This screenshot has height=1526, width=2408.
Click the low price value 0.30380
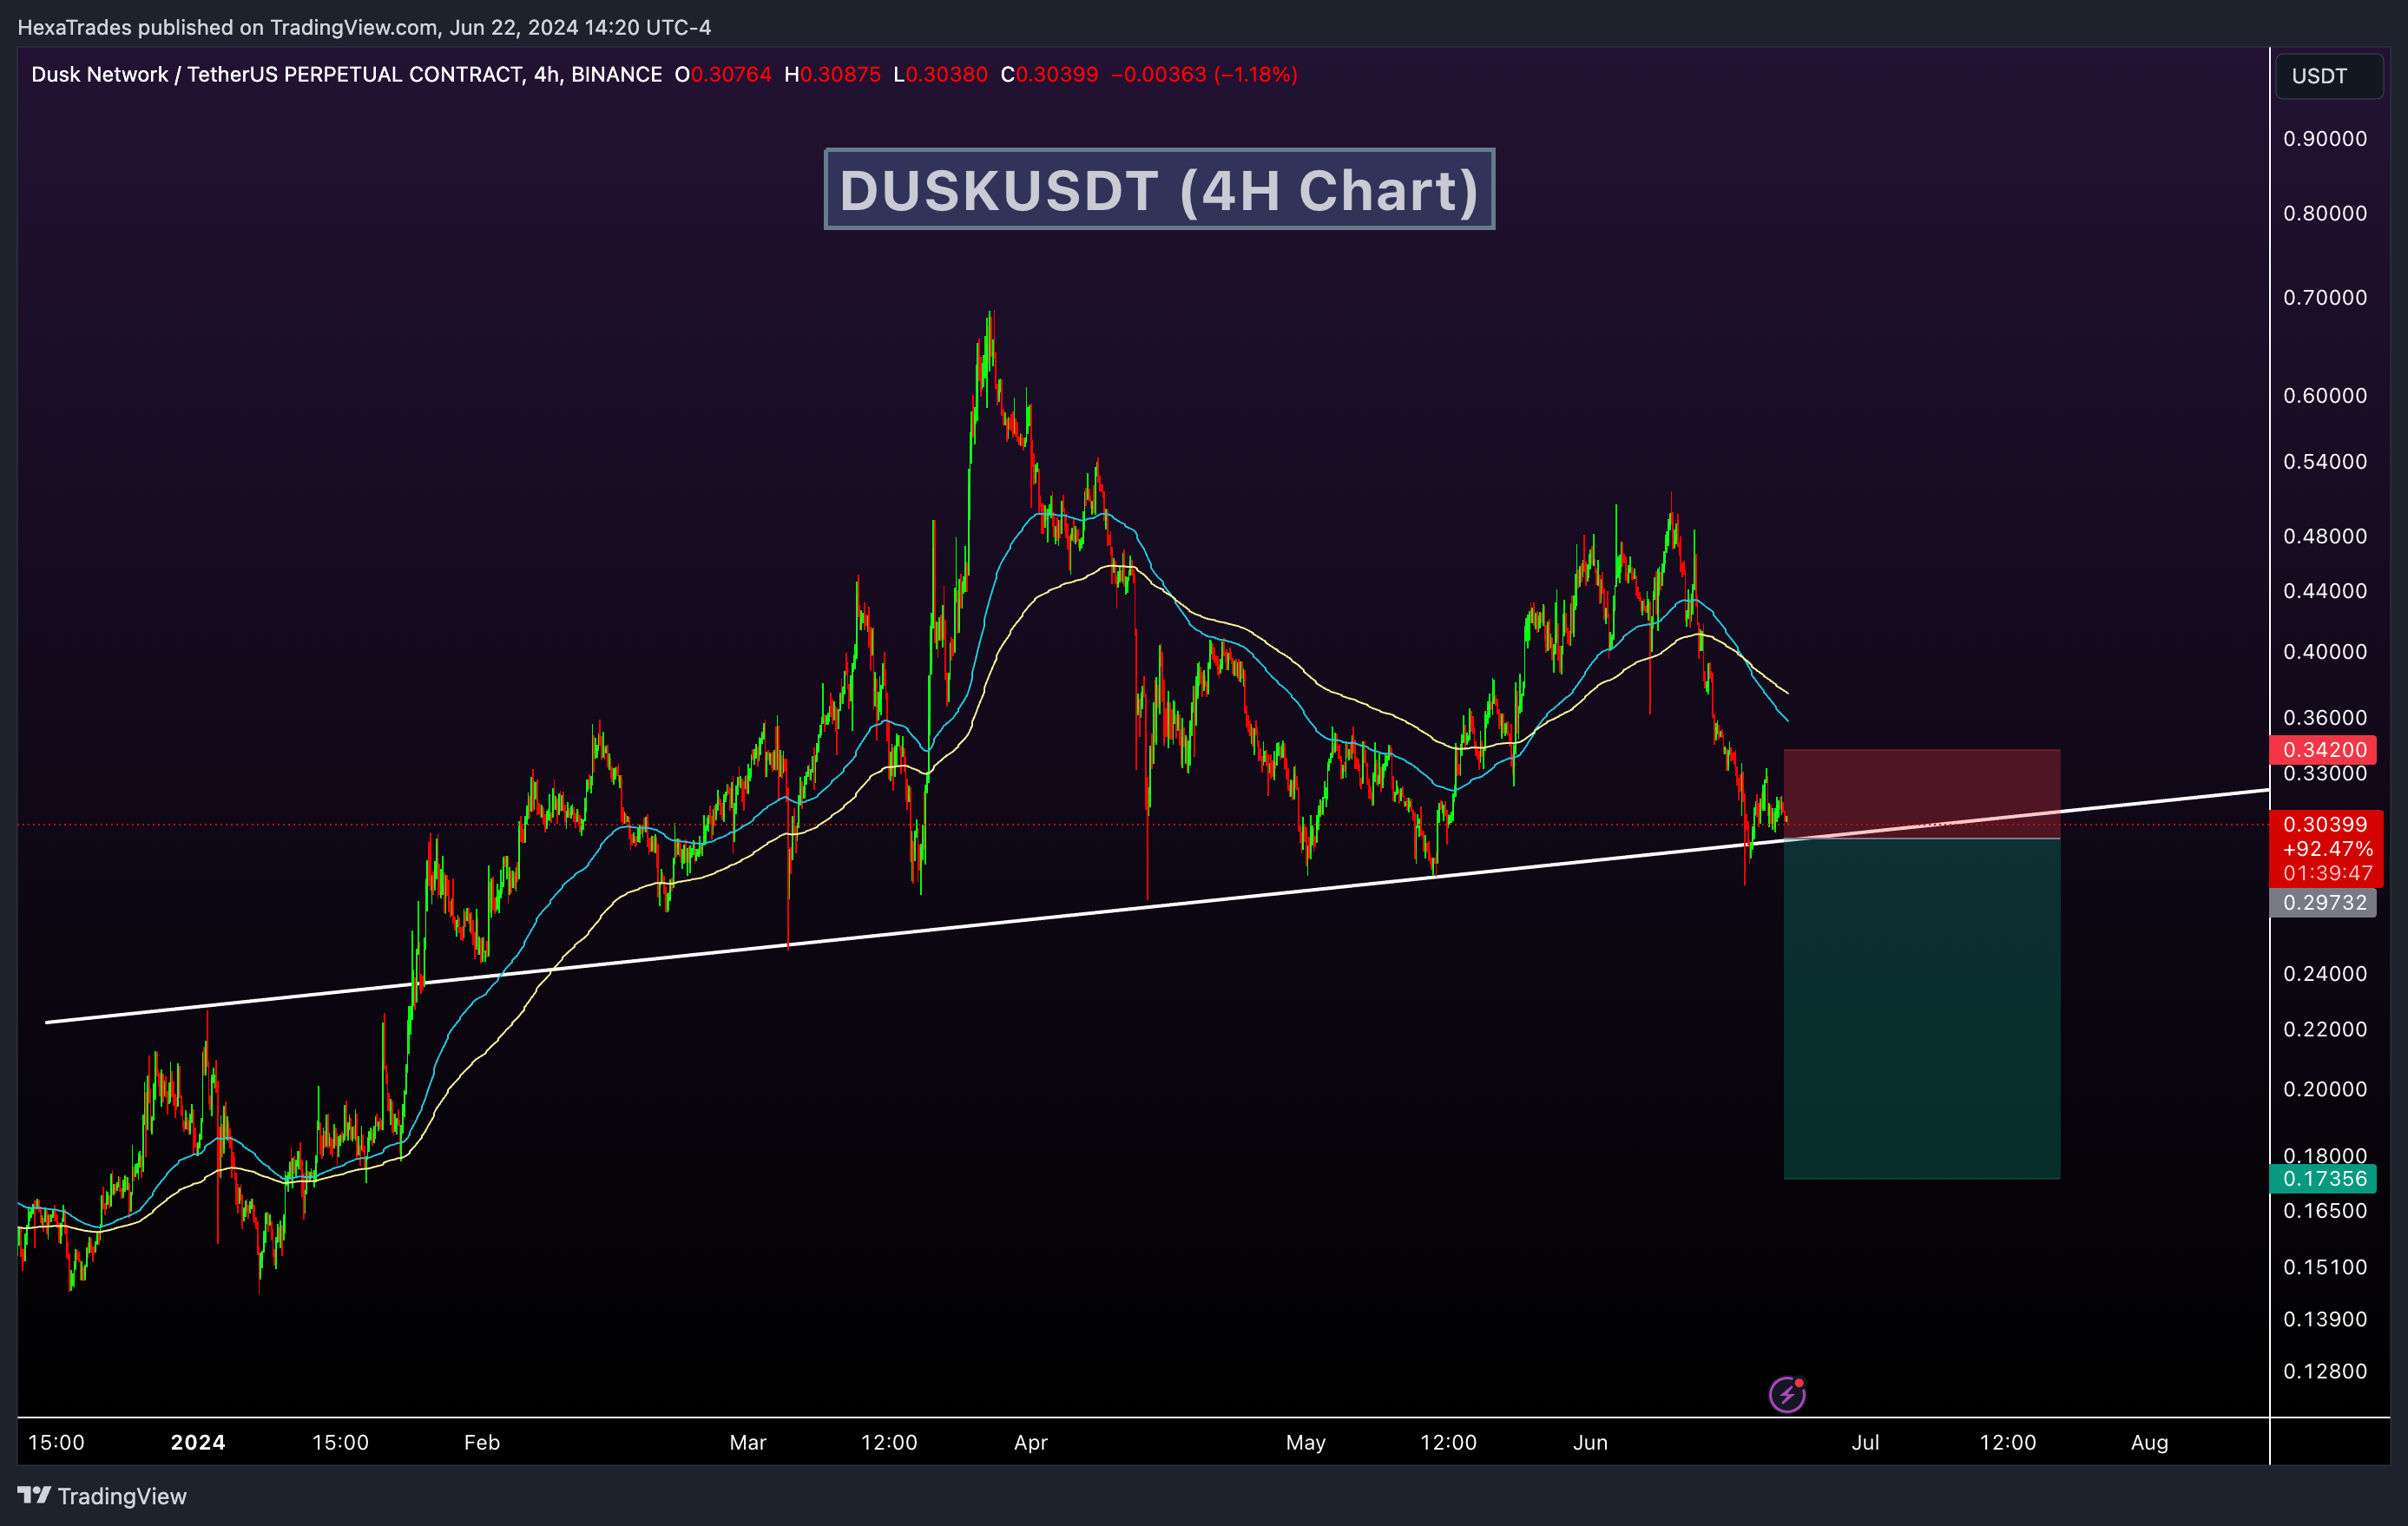pyautogui.click(x=946, y=74)
